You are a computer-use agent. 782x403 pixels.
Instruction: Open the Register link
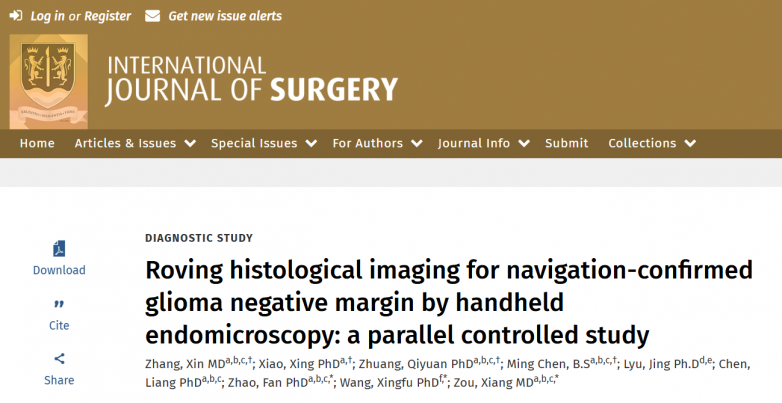click(107, 16)
